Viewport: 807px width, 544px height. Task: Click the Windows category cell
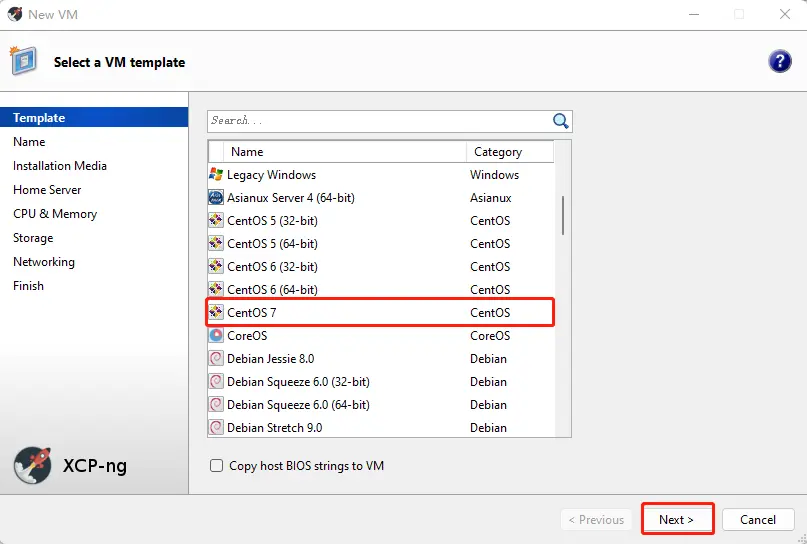click(x=495, y=175)
